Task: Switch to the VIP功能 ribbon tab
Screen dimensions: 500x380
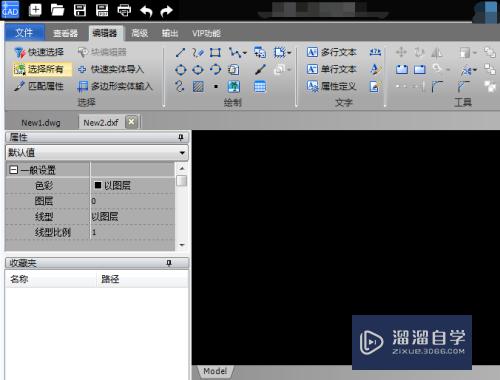Action: [206, 33]
